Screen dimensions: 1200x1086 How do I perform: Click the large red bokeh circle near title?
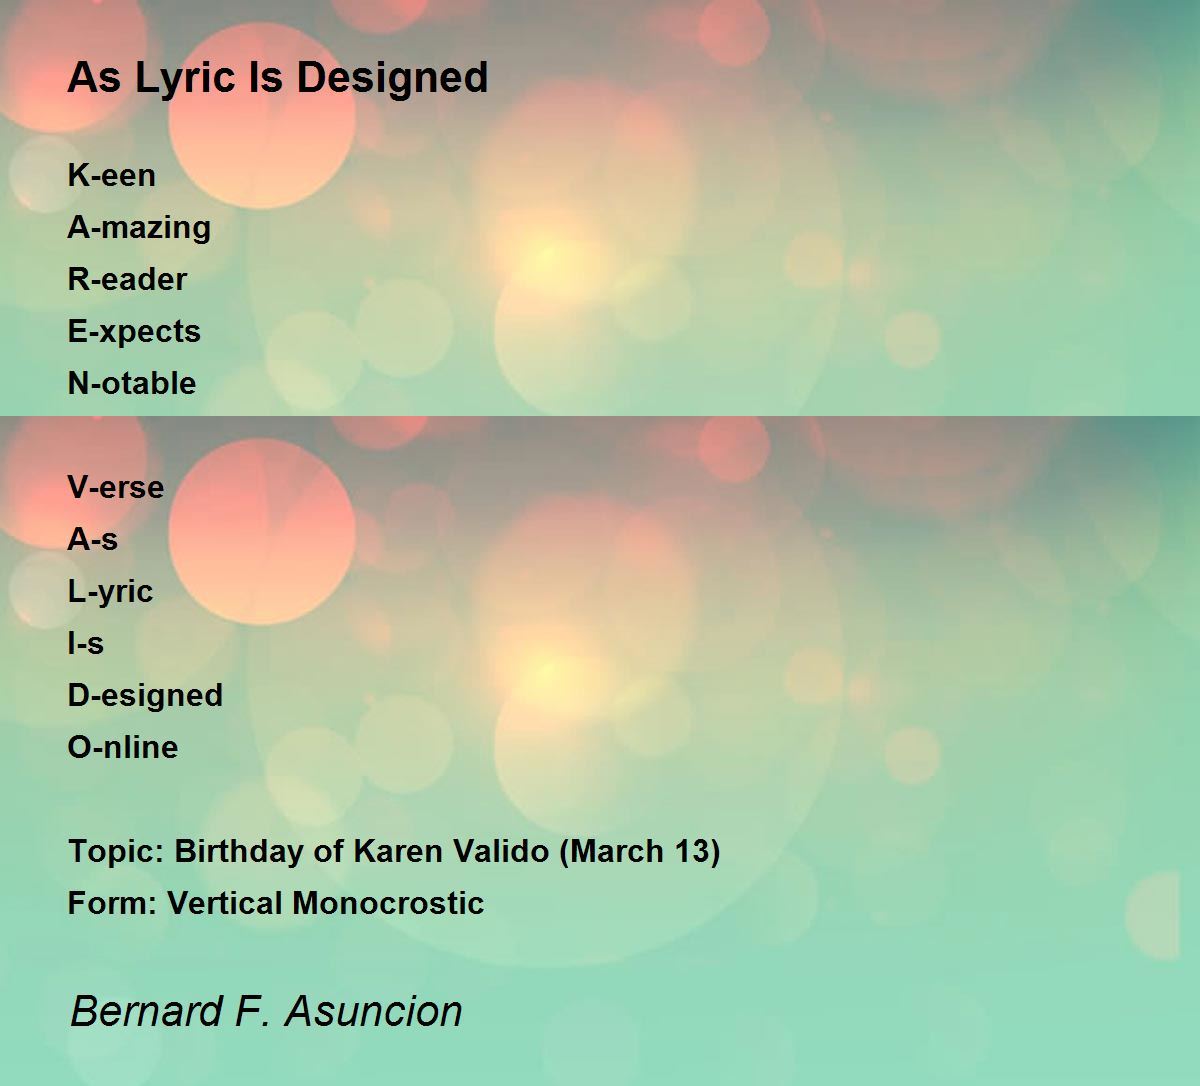[x=262, y=115]
